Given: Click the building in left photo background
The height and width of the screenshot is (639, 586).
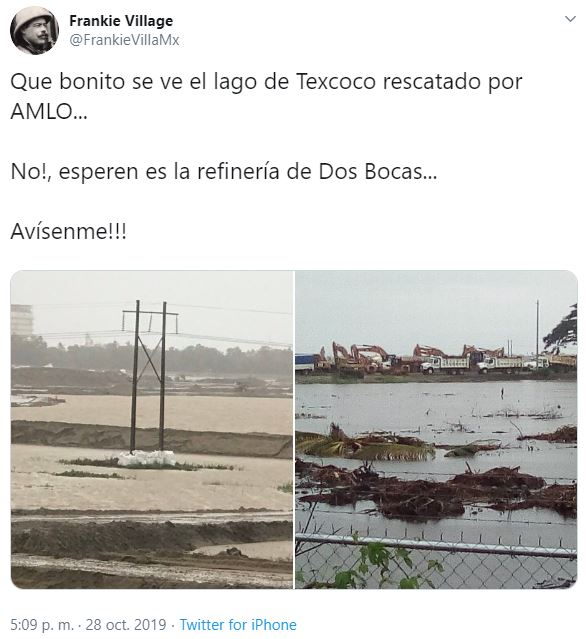Looking at the screenshot, I should click(21, 319).
